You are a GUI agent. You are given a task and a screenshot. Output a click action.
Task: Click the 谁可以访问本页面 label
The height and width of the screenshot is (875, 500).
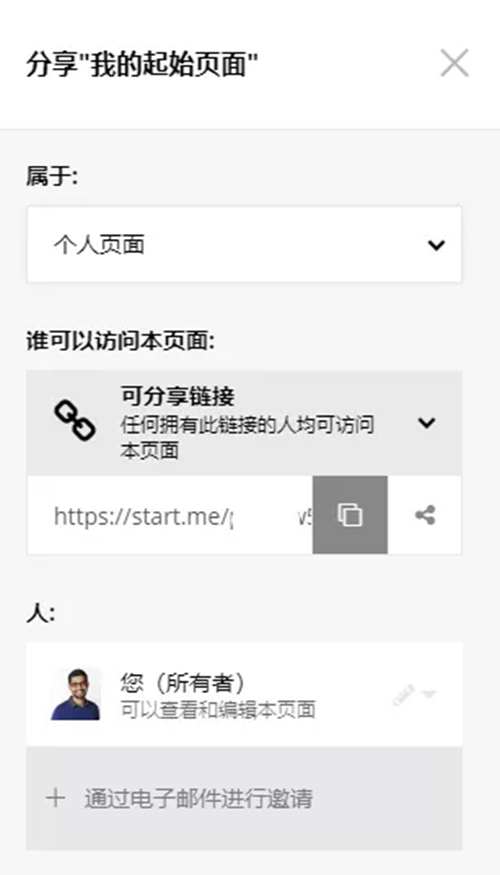121,341
